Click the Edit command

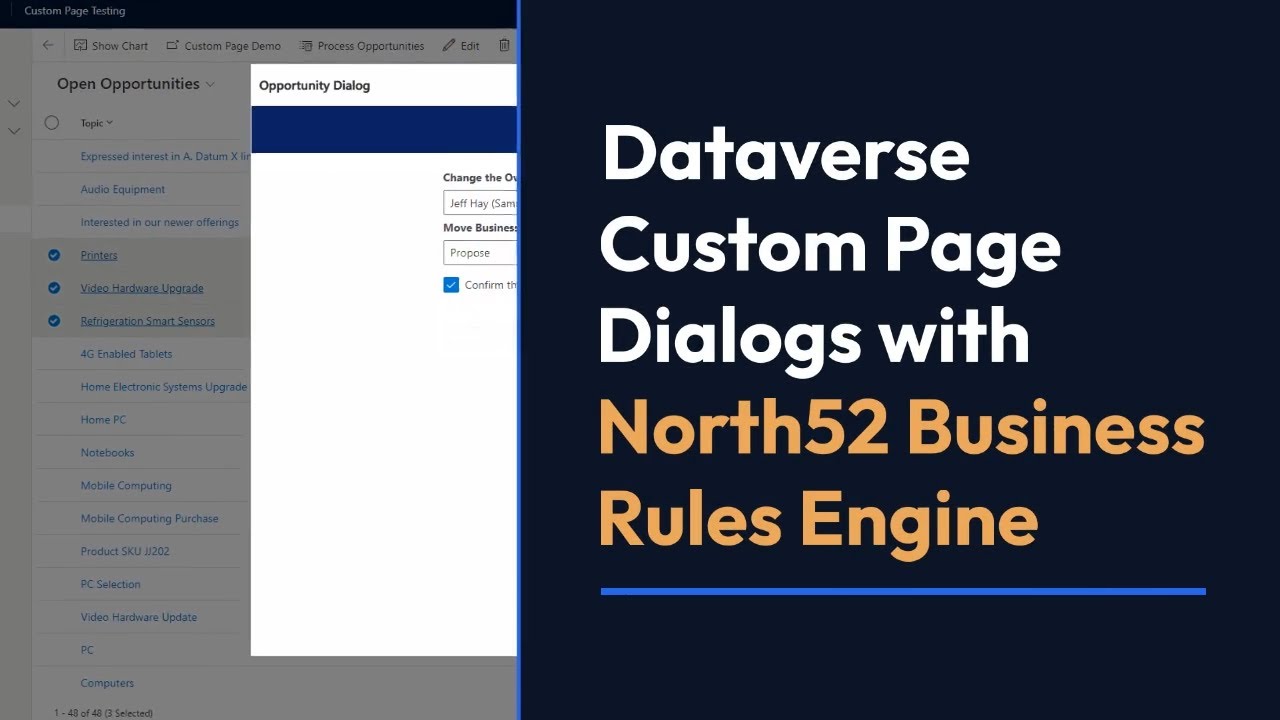461,45
